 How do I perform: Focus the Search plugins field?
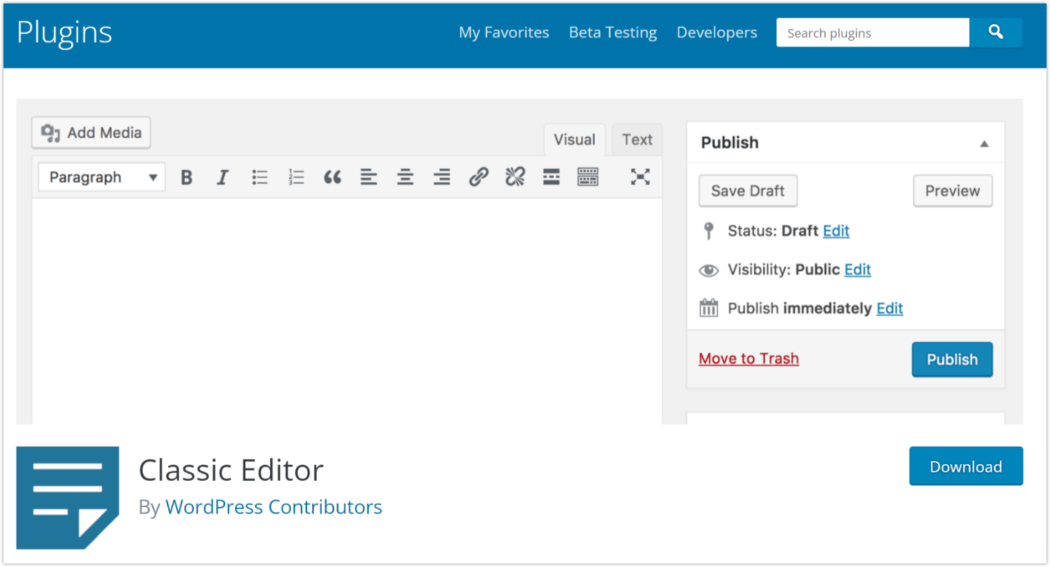pyautogui.click(x=873, y=32)
